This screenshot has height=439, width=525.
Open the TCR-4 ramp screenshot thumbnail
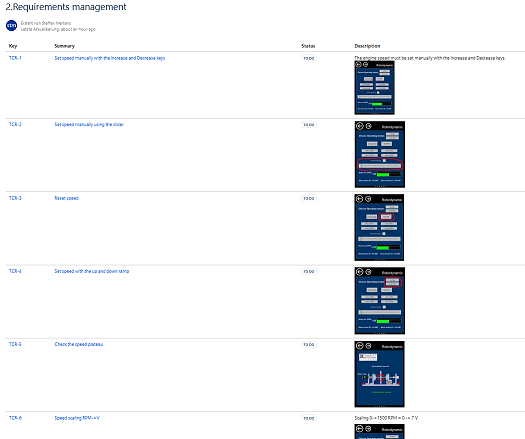(380, 301)
